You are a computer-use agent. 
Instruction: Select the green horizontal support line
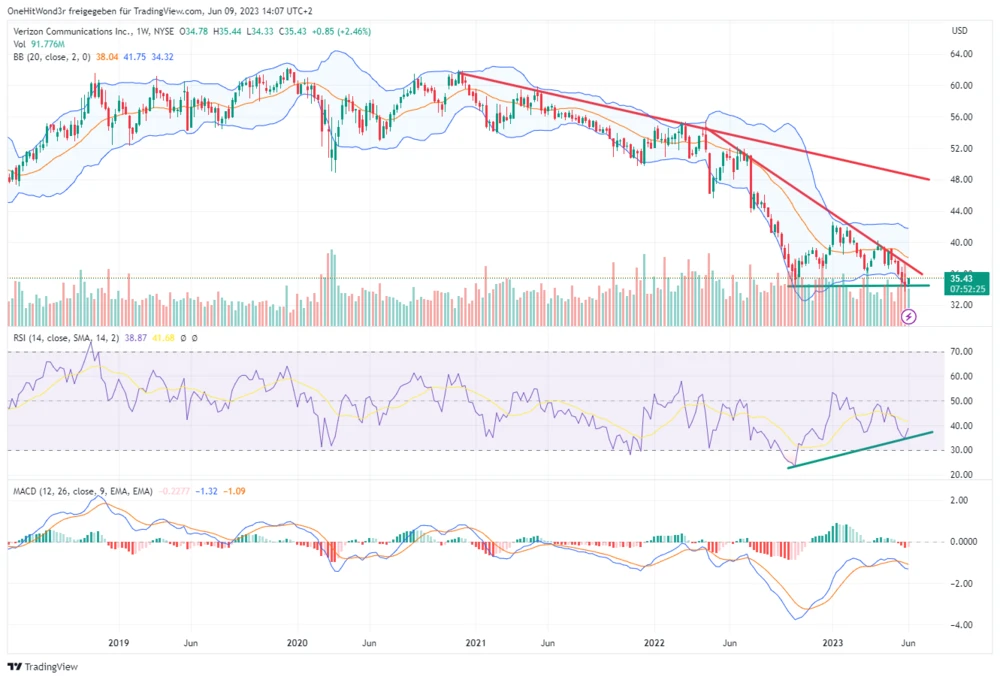click(x=860, y=286)
